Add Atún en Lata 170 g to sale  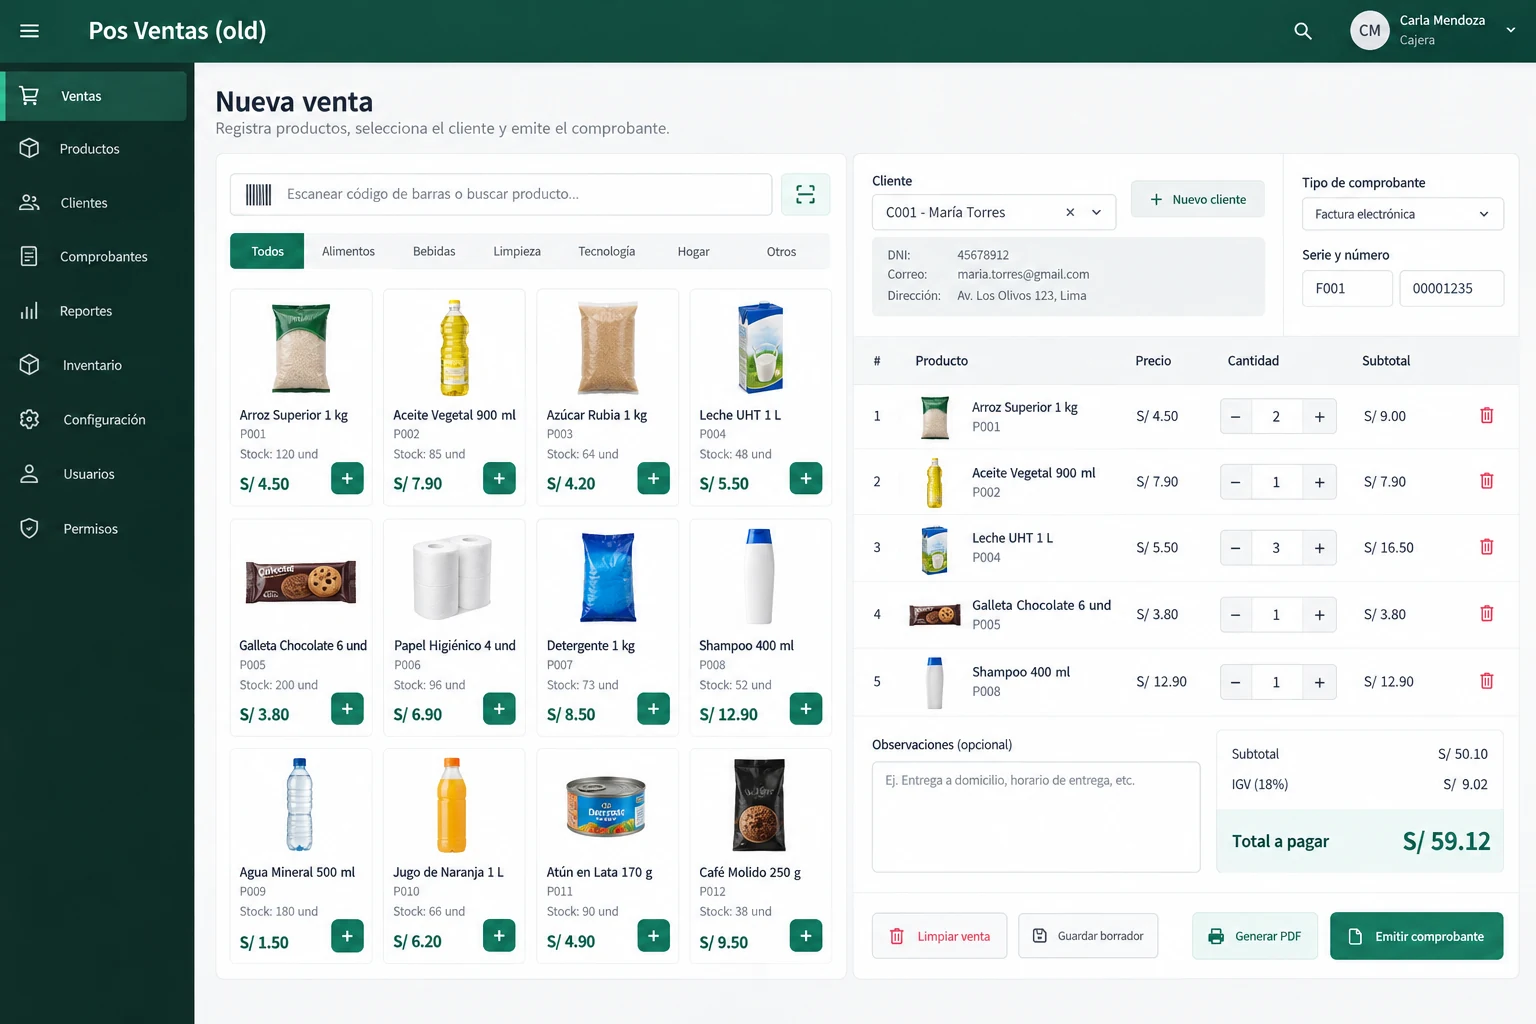[653, 936]
